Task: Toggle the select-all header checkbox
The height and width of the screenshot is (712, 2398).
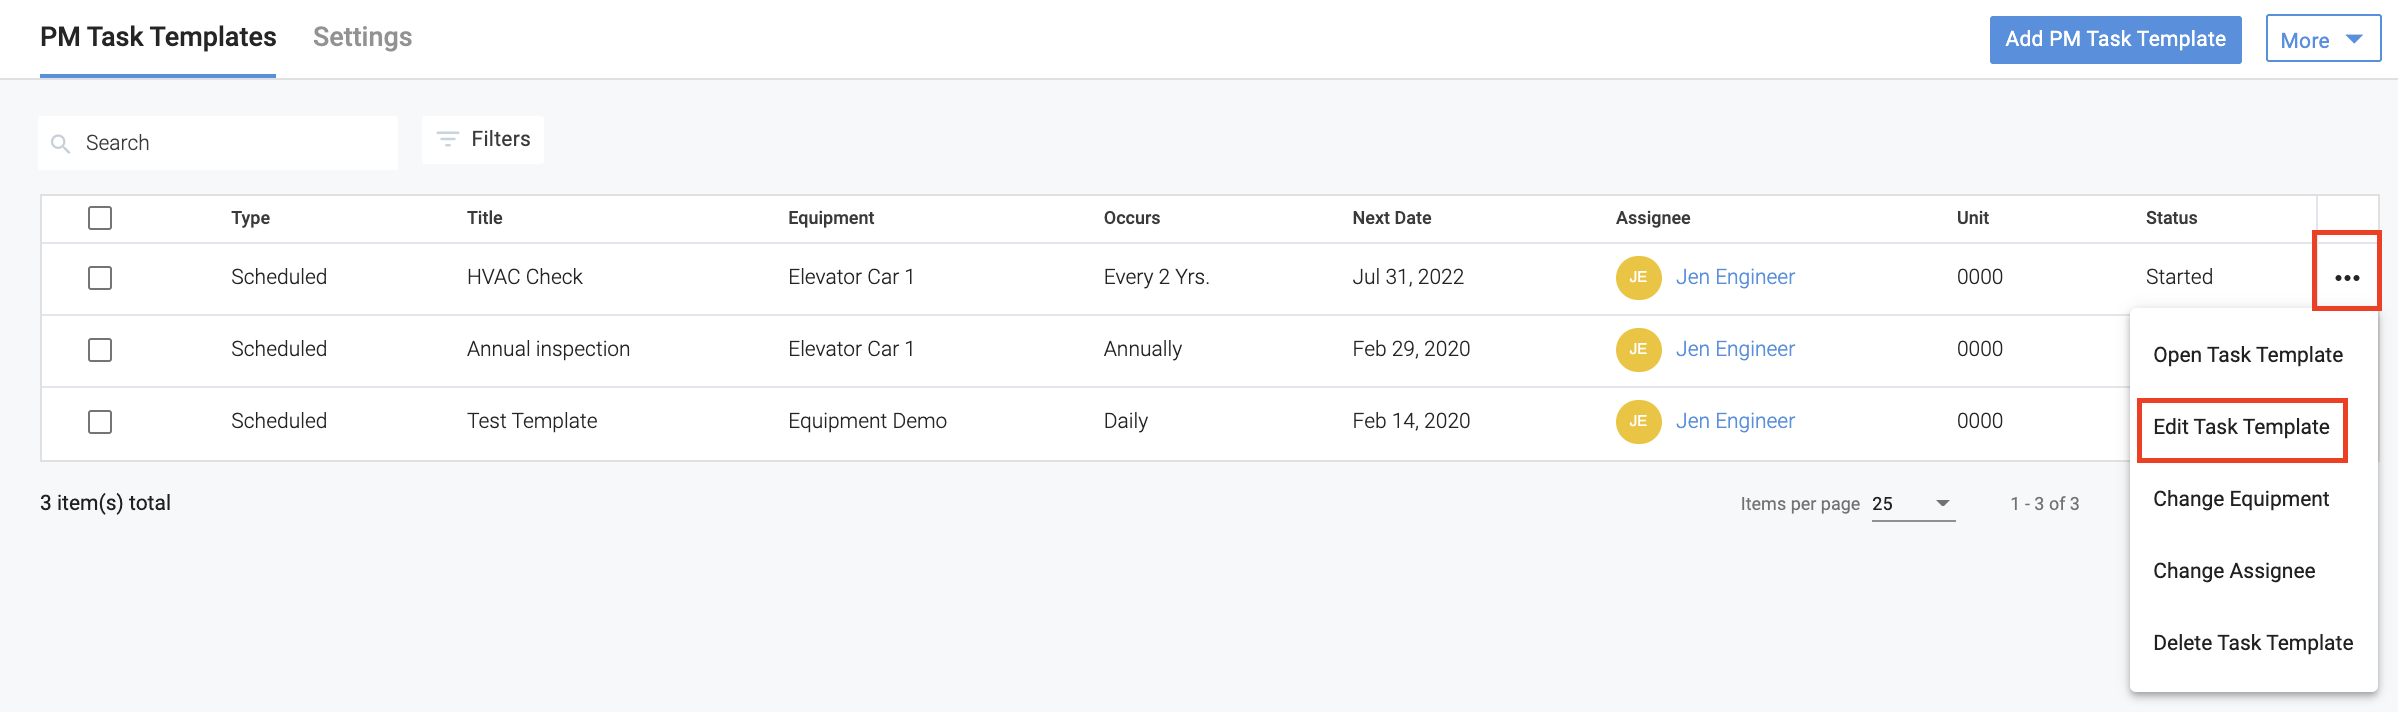Action: [x=100, y=218]
